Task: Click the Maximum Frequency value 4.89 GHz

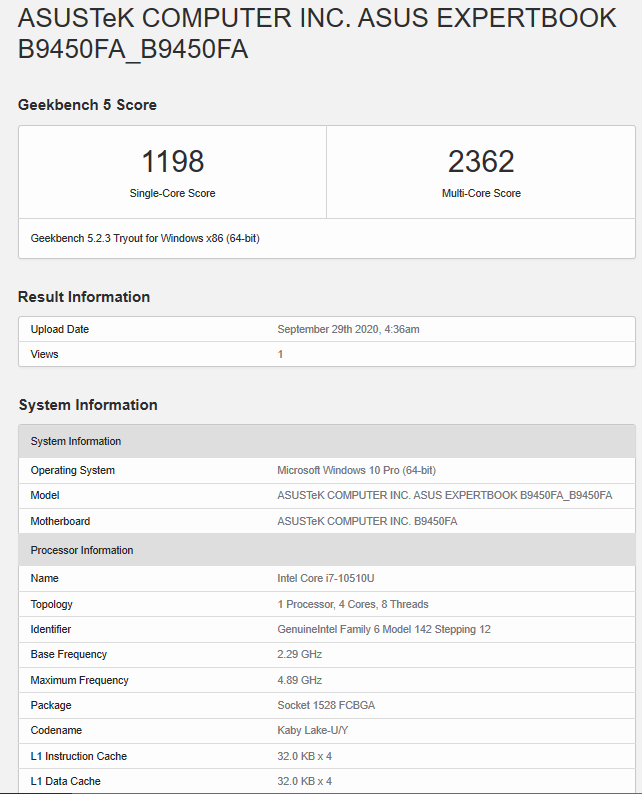Action: 299,680
